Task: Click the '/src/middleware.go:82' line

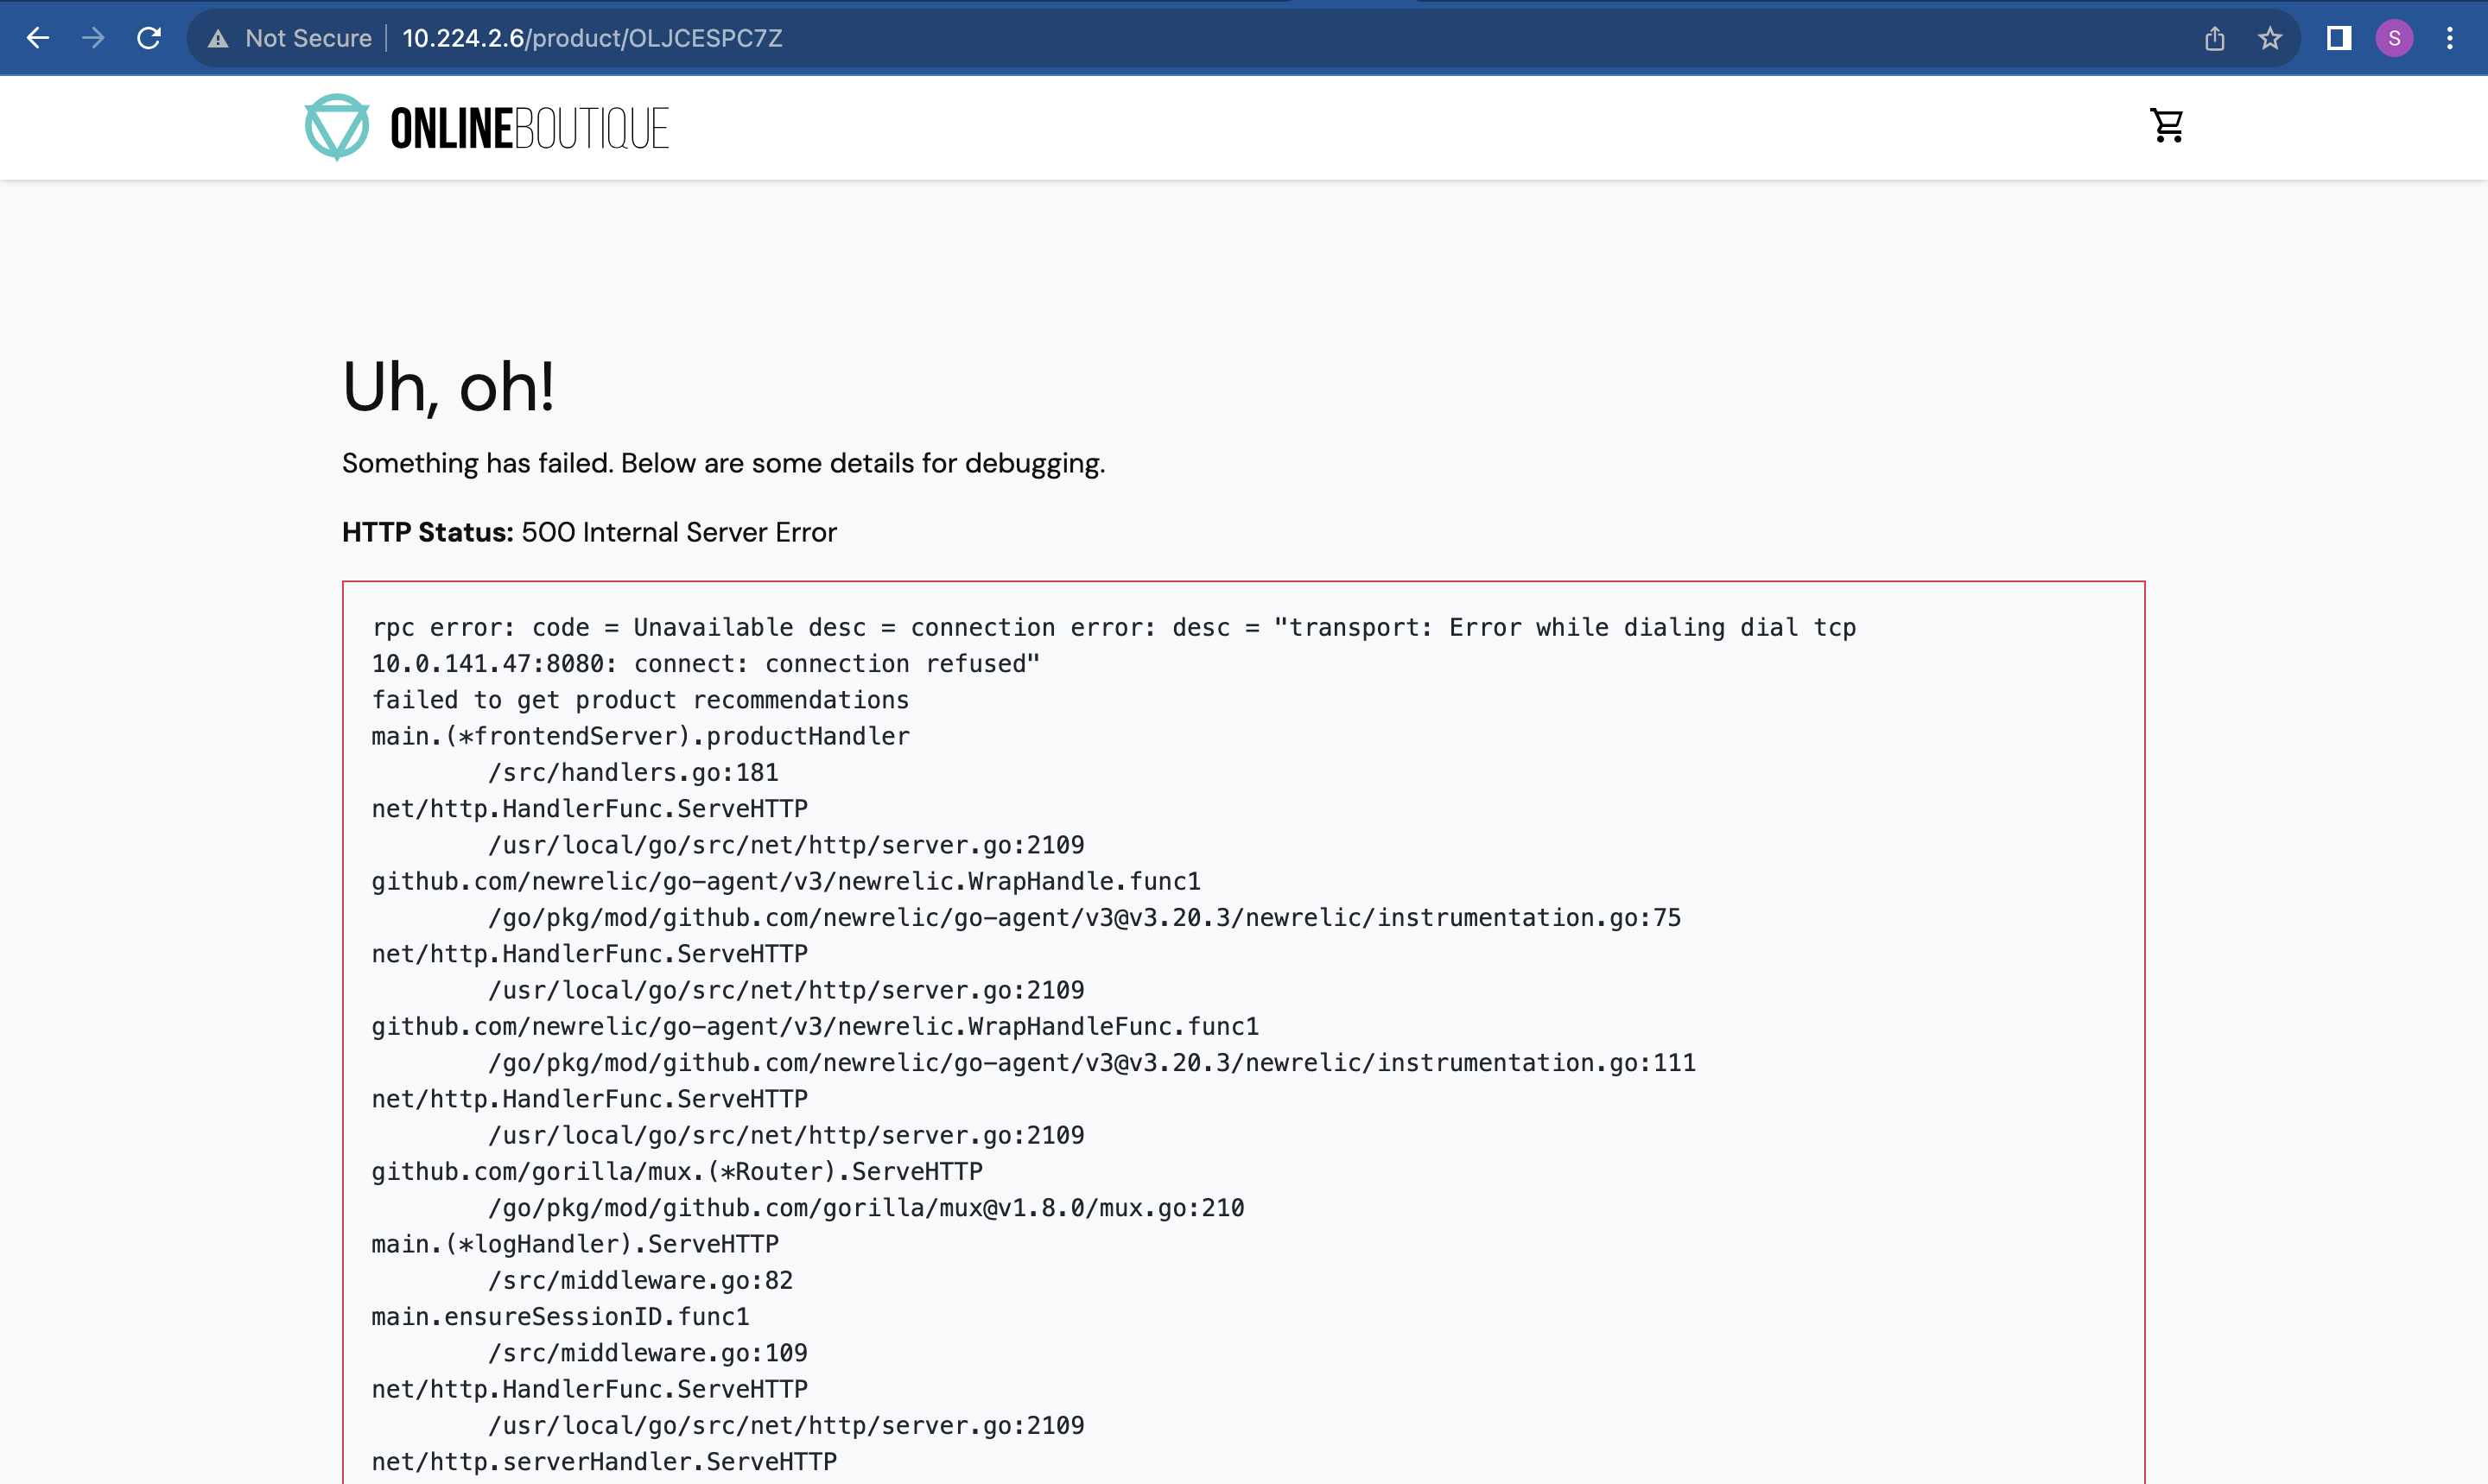Action: click(640, 1280)
